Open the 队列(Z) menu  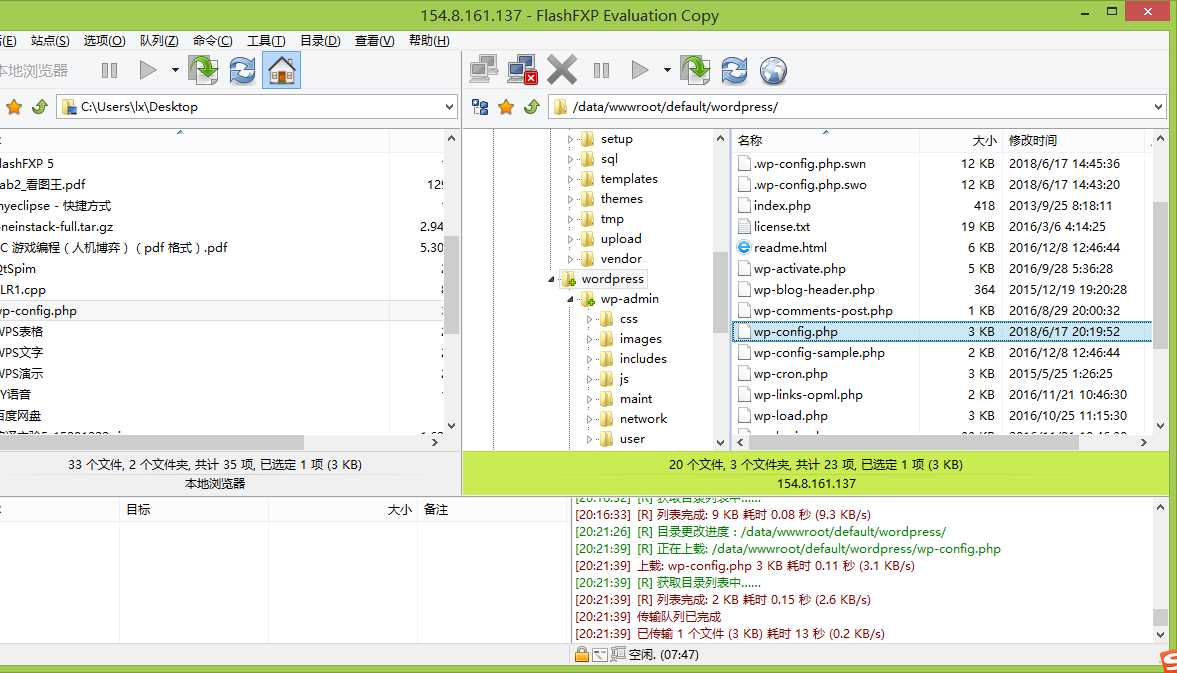pos(159,41)
